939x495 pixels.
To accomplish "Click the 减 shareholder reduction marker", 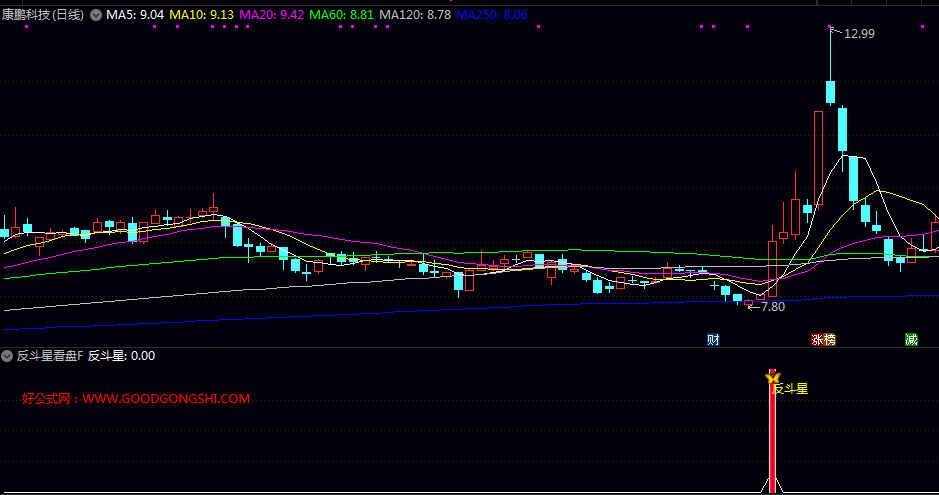I will pyautogui.click(x=911, y=340).
